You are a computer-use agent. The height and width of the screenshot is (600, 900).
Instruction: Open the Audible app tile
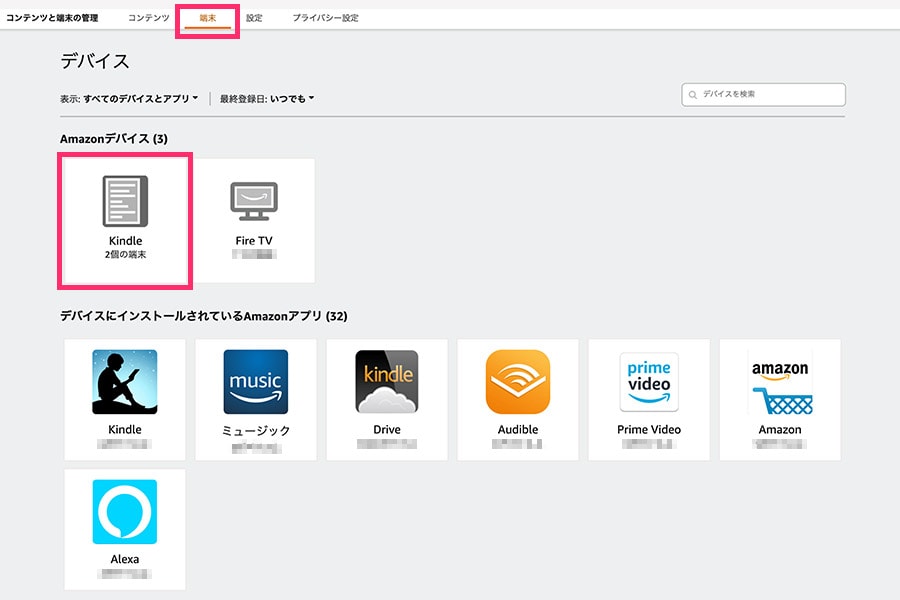(518, 400)
